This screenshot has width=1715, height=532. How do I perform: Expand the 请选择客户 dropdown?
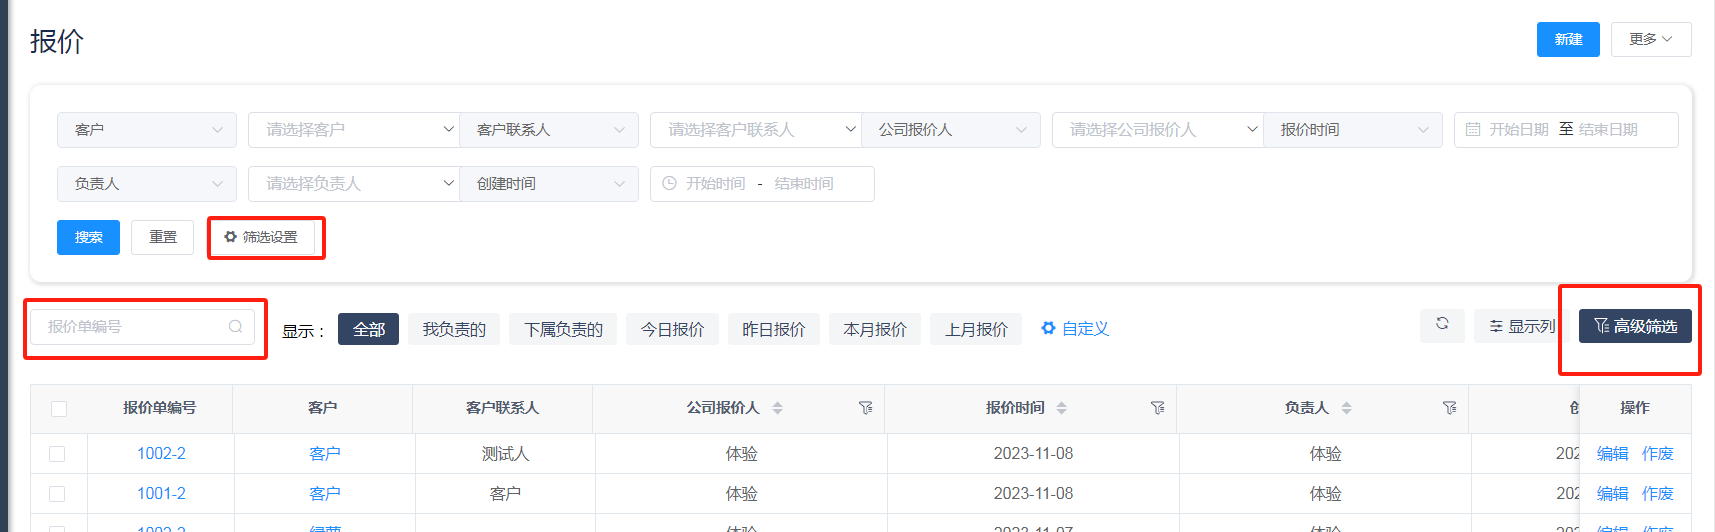click(353, 130)
